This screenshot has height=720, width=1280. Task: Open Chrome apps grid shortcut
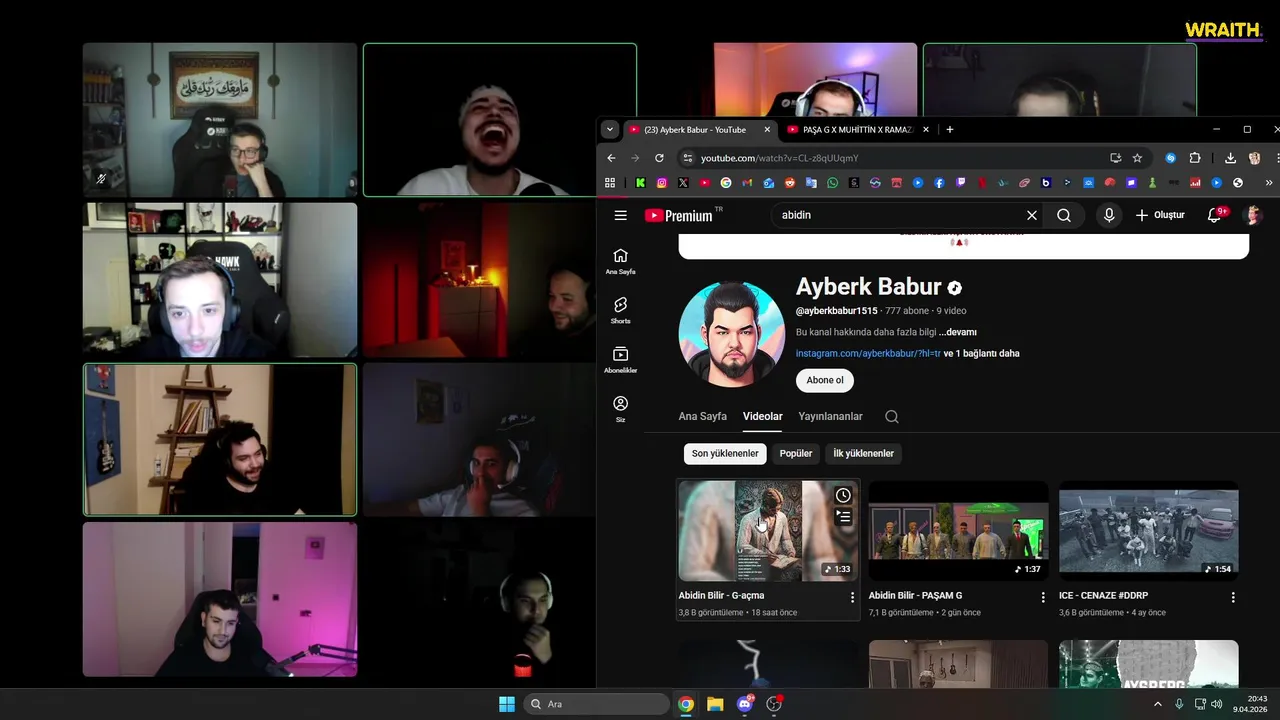[610, 183]
